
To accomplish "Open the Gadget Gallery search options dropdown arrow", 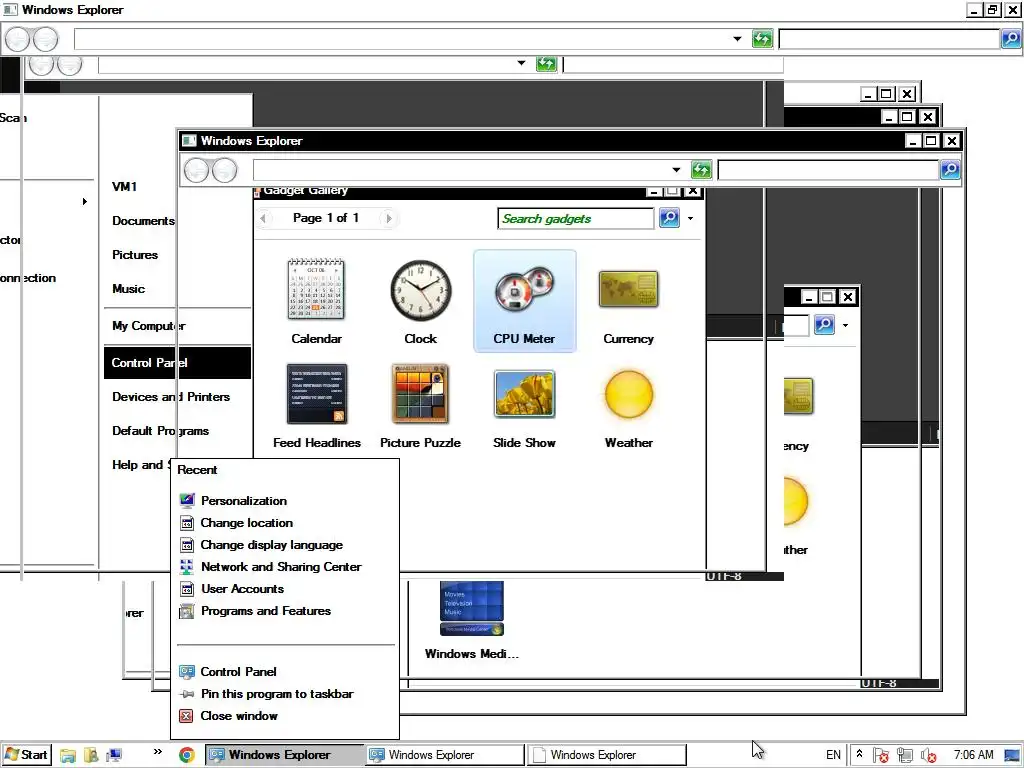I will (690, 218).
